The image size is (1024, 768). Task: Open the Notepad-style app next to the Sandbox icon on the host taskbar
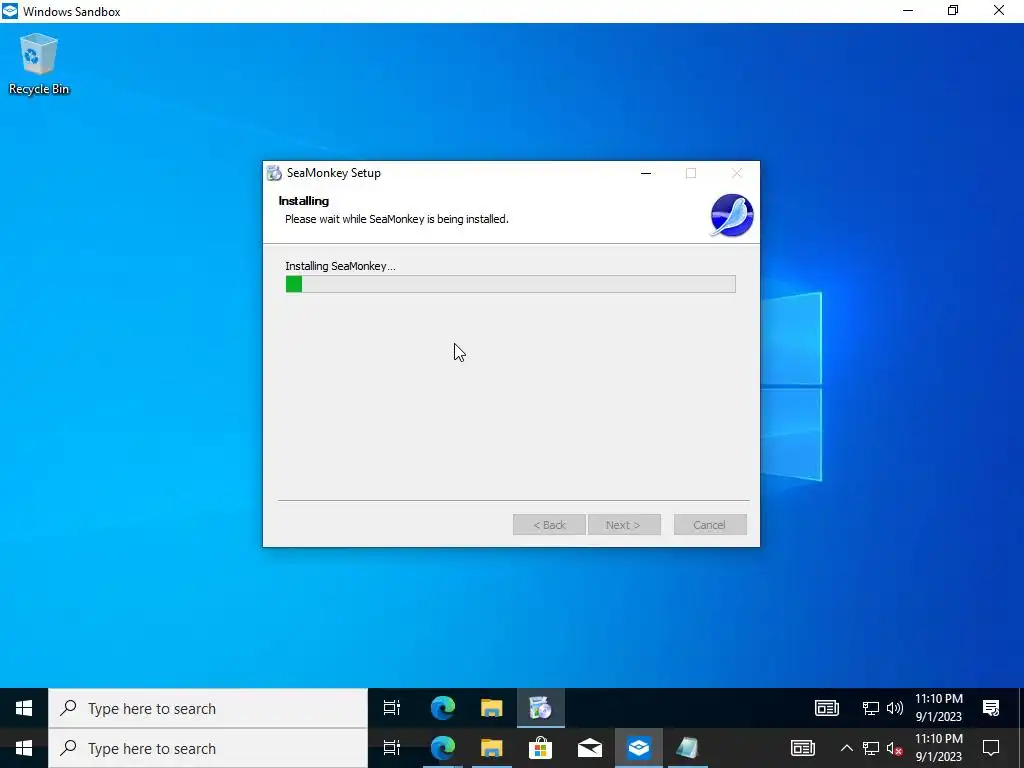(688, 748)
